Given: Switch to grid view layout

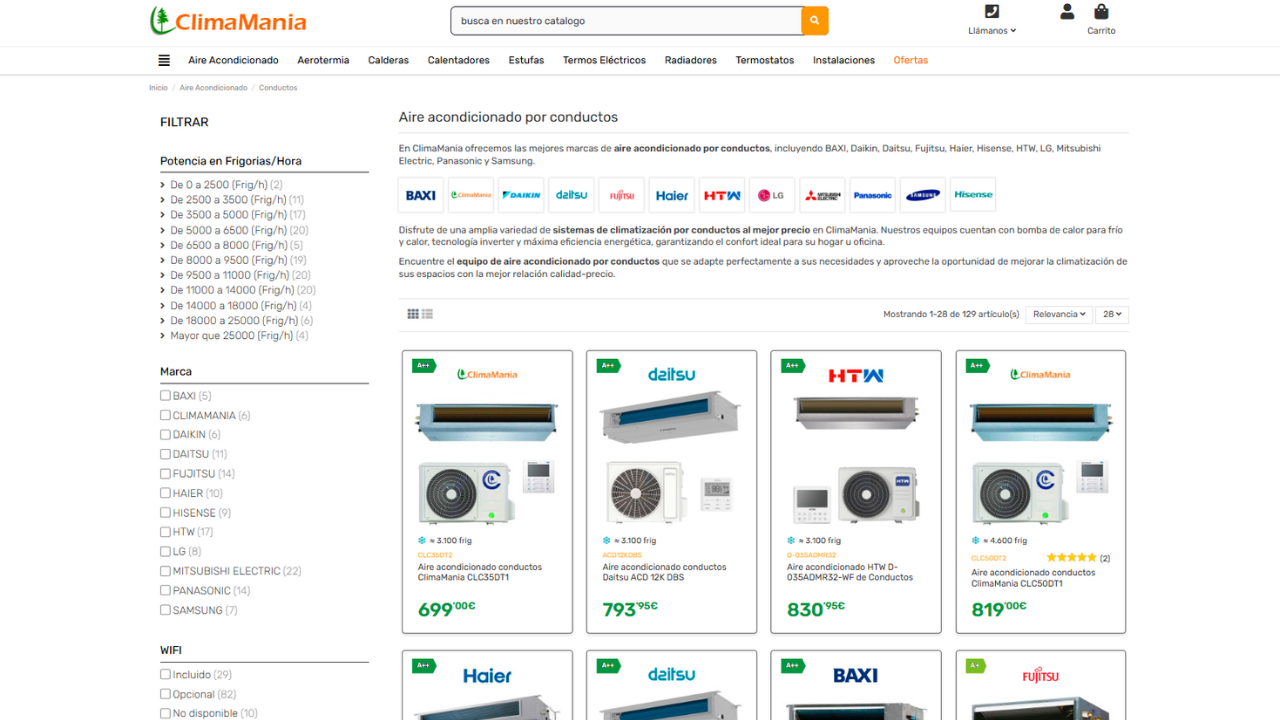Looking at the screenshot, I should coord(413,314).
